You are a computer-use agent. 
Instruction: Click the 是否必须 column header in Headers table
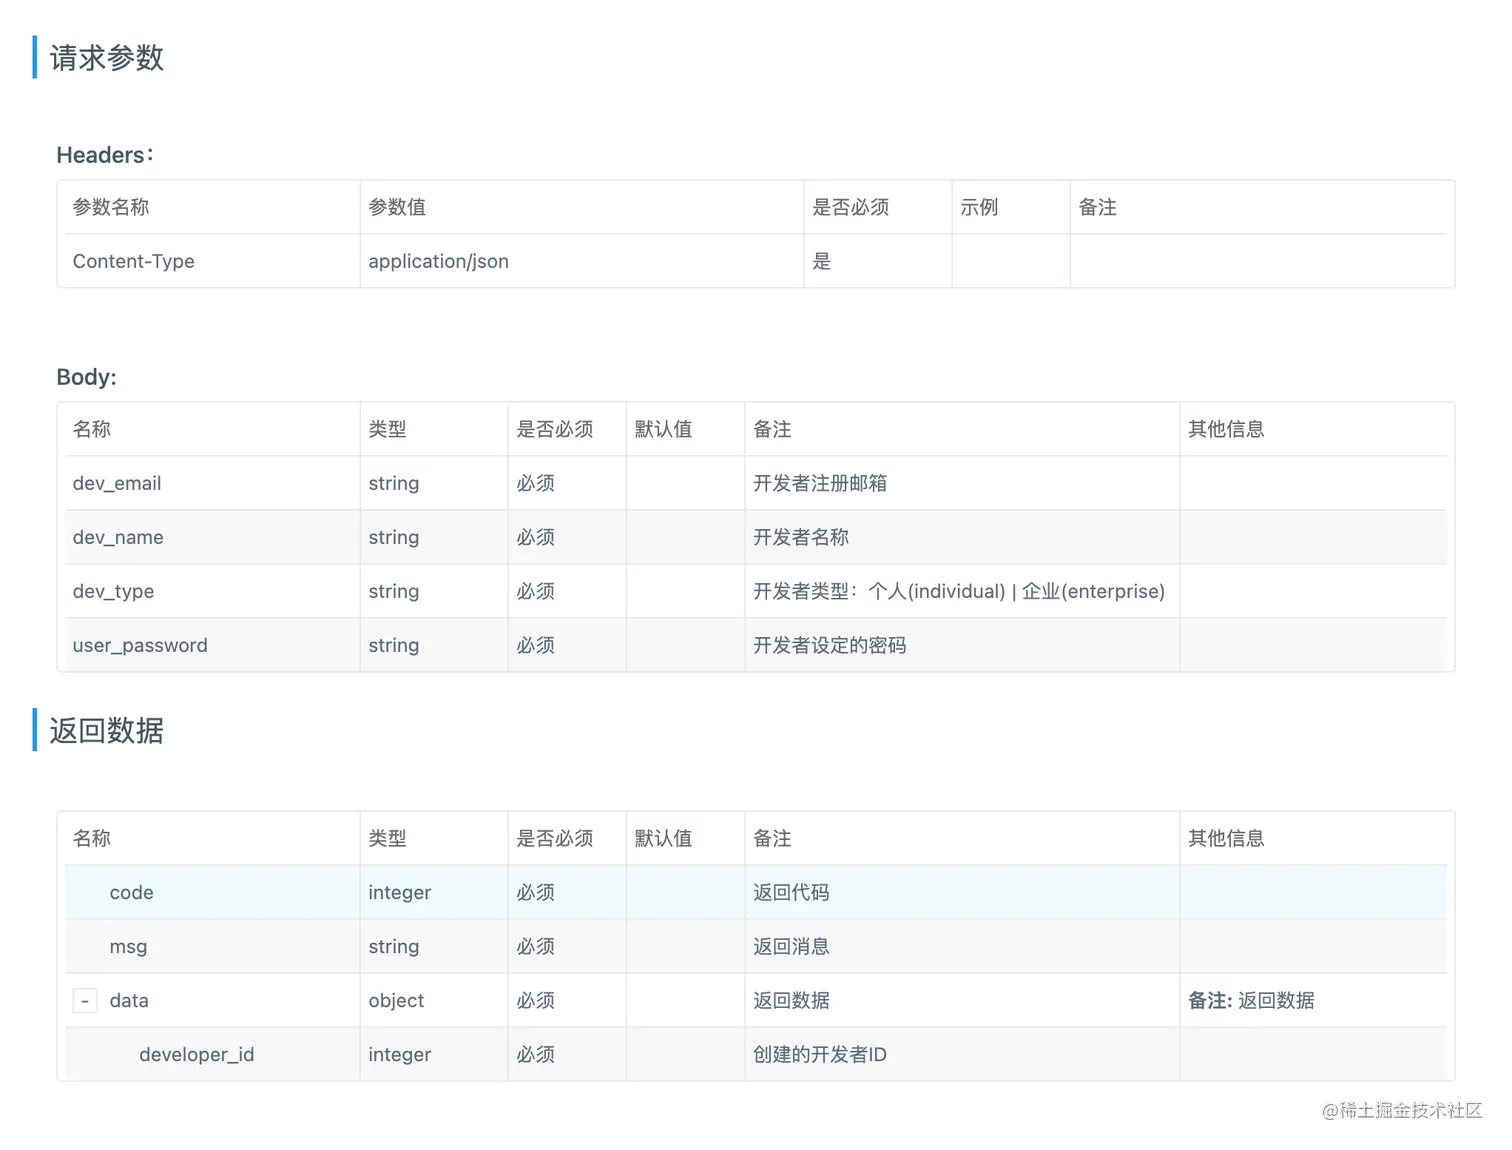851,208
